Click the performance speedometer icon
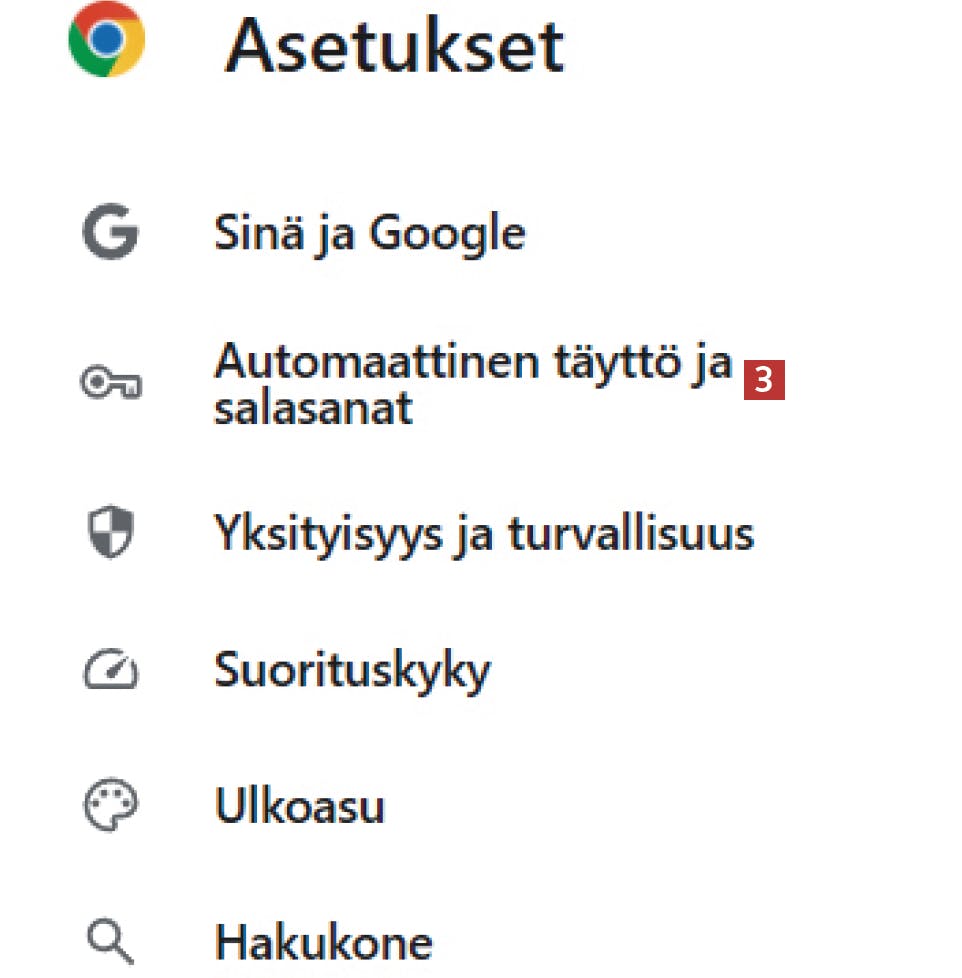Screen dimensions: 962x978 (110, 671)
